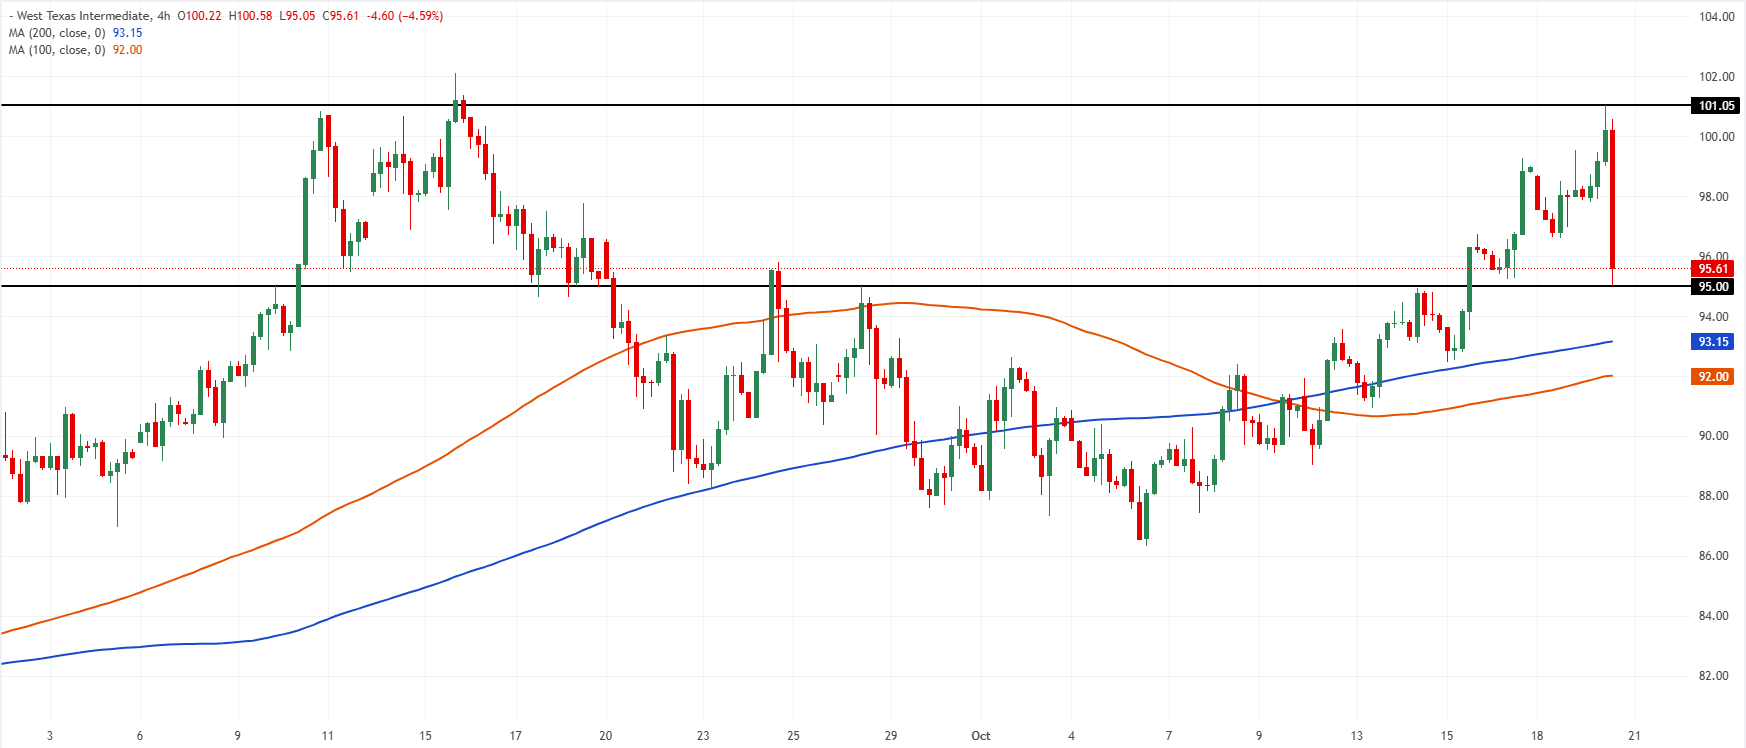Click the H100.58 high value in header

(250, 16)
